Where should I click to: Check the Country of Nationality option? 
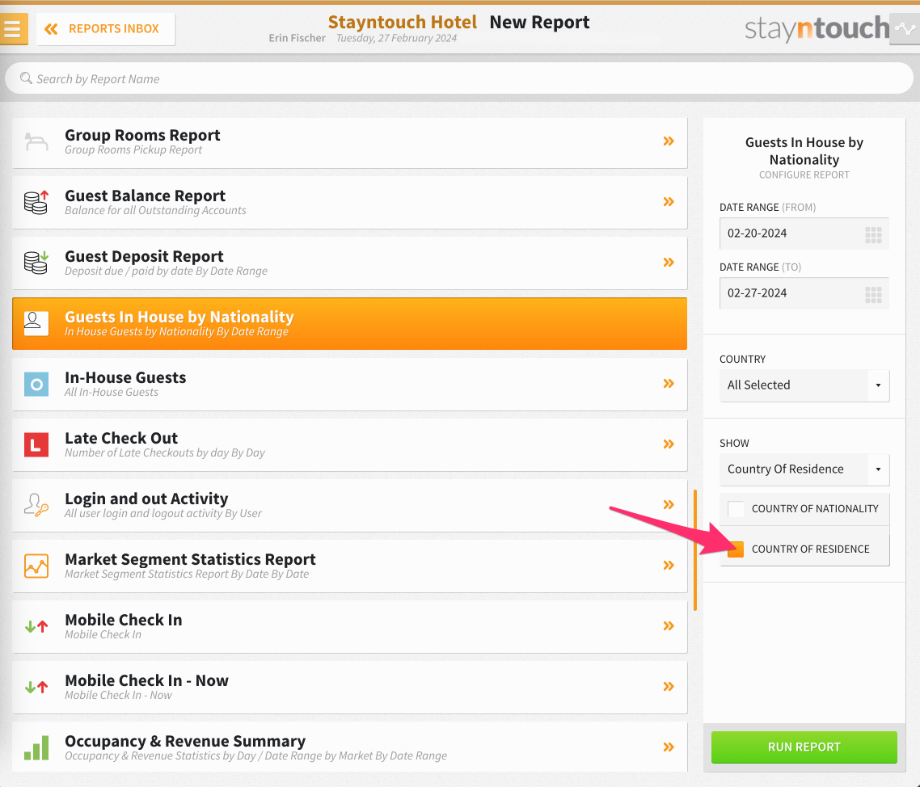[x=736, y=509]
